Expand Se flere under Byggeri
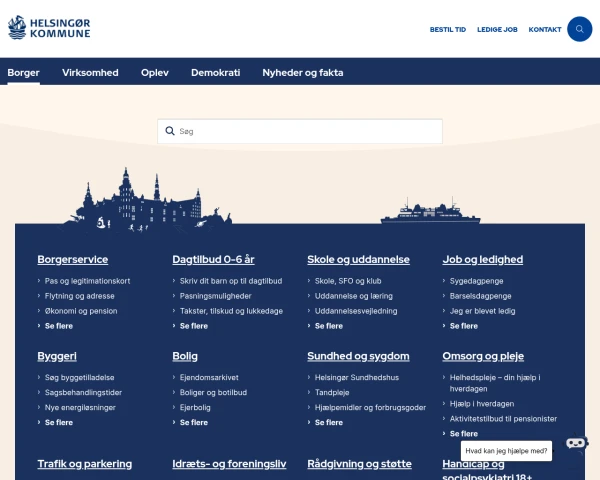Screen dimensions: 600x480 click(x=59, y=423)
